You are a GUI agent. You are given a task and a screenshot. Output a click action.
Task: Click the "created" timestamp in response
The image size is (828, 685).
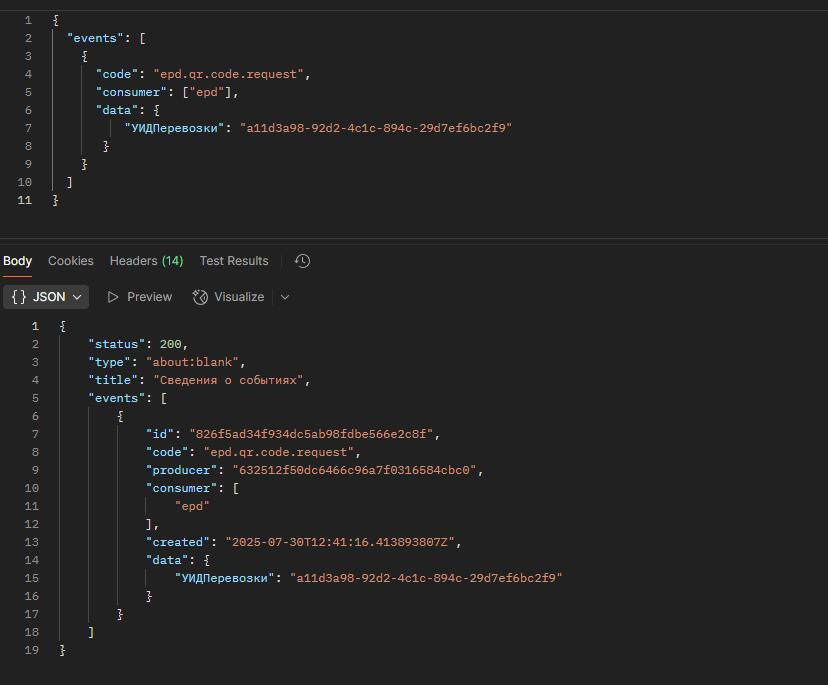[340, 542]
